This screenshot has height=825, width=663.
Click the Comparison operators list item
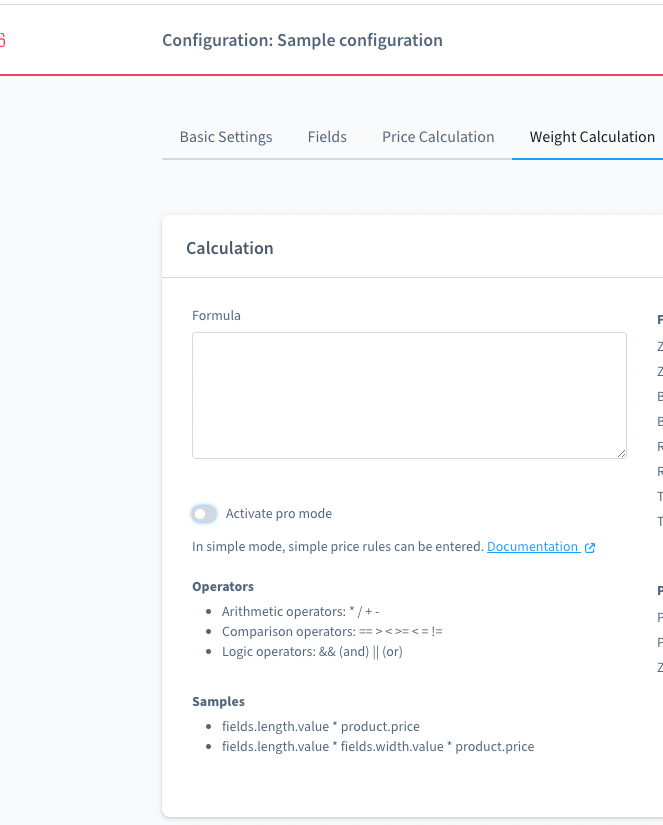[332, 631]
